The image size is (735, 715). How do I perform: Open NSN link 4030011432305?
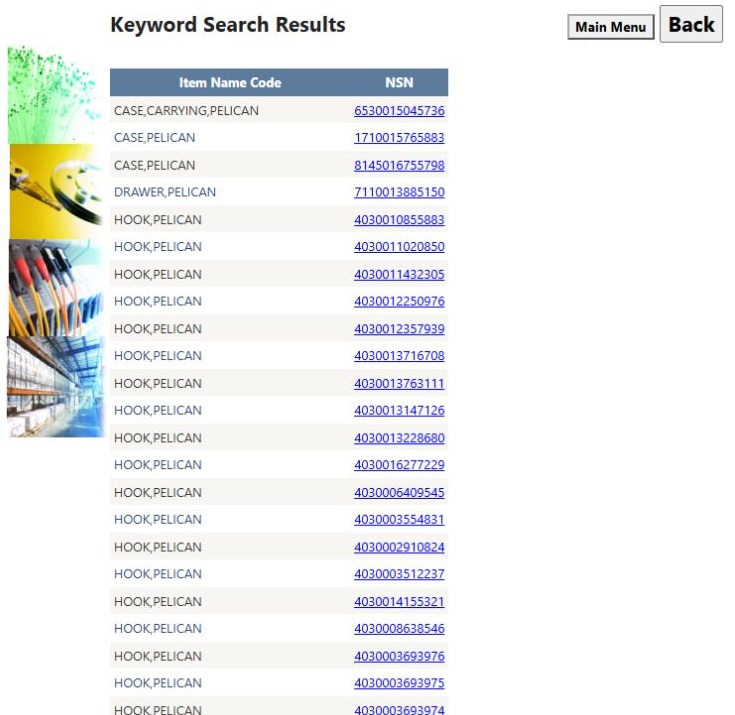point(399,274)
